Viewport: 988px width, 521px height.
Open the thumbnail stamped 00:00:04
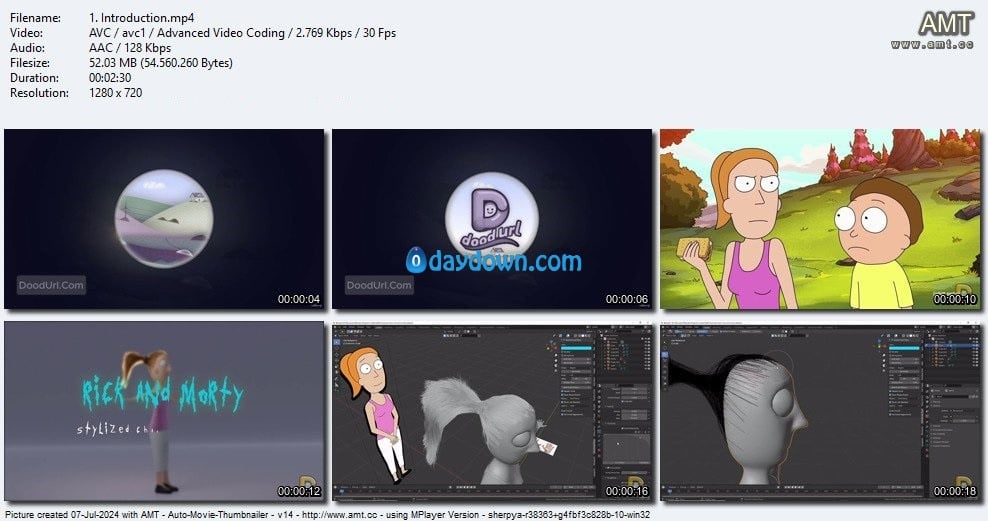click(164, 219)
